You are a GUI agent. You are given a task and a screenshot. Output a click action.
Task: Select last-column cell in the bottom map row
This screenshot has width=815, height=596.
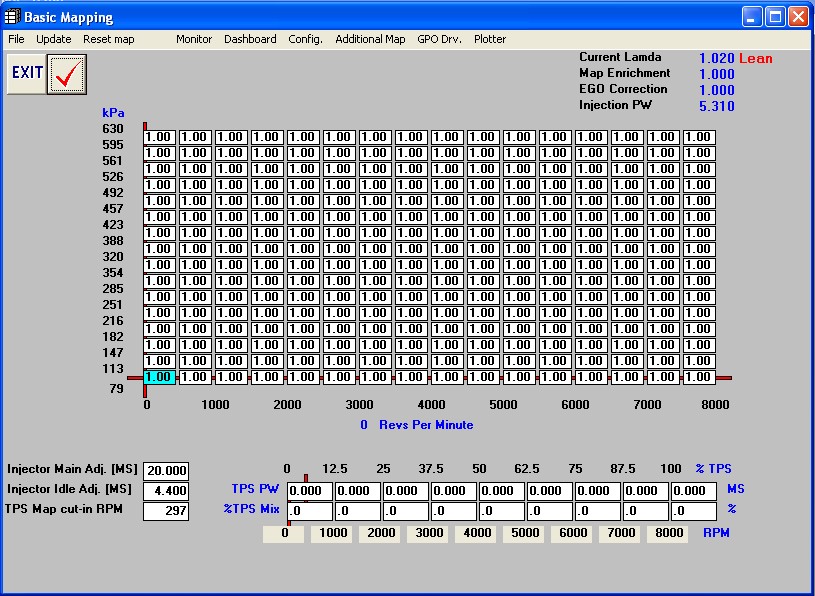[699, 377]
